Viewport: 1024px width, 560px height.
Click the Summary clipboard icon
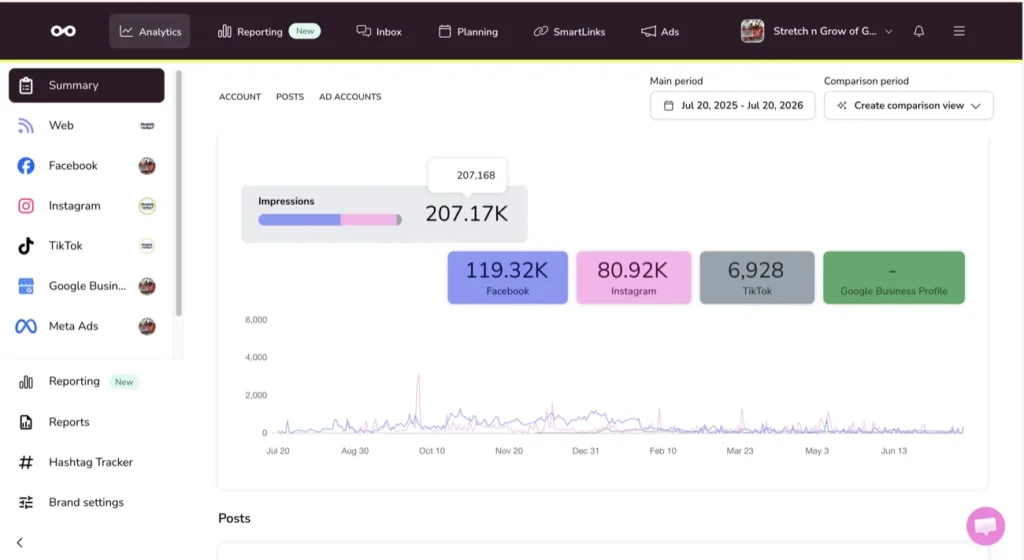pos(26,86)
